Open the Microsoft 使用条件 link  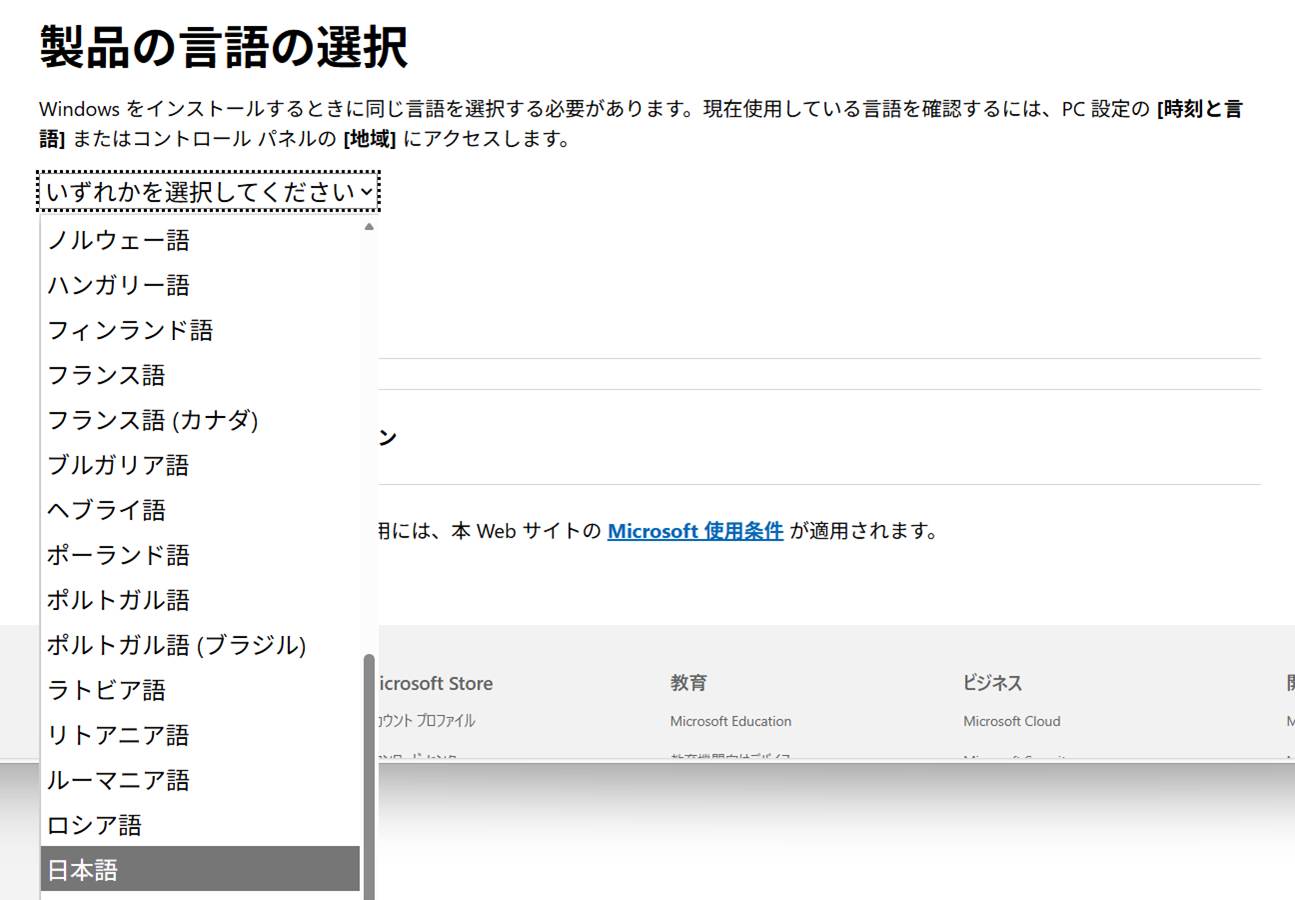point(695,531)
